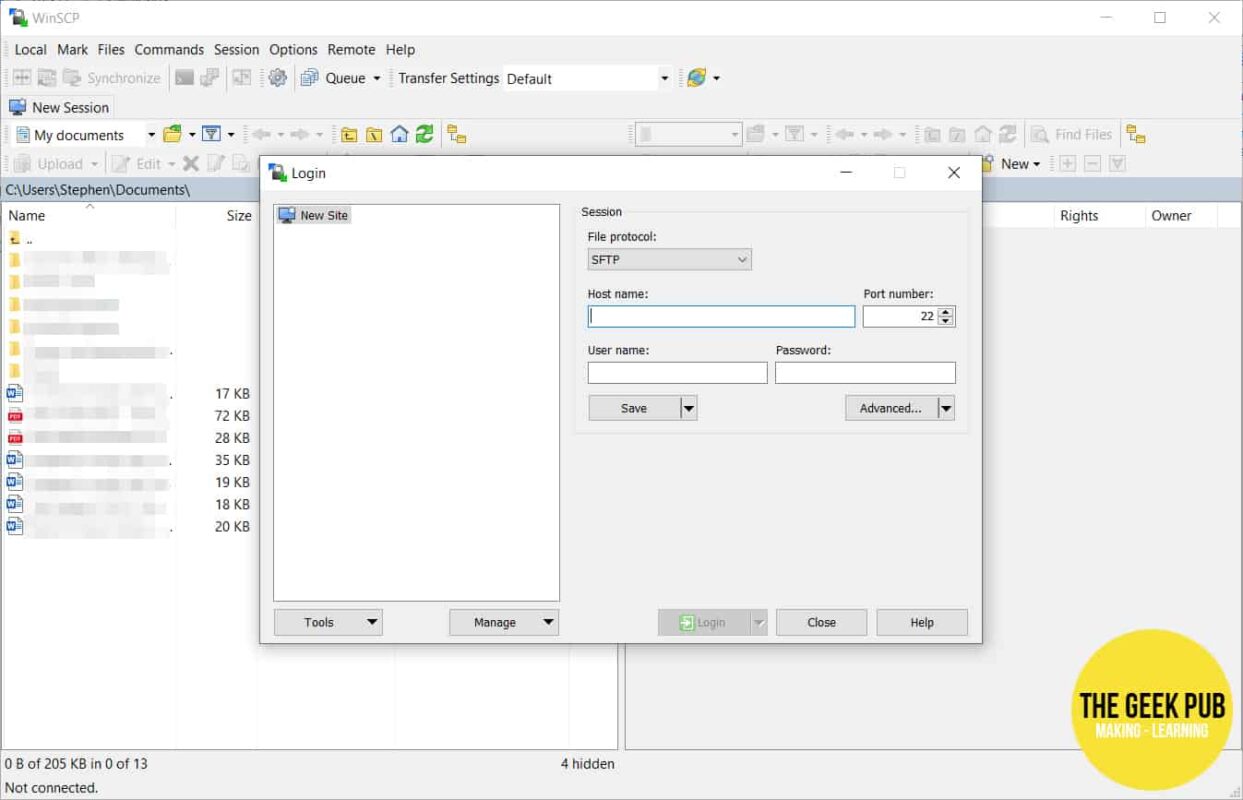The image size is (1243, 800).
Task: Open the File protocol SFTP dropdown
Action: [669, 260]
